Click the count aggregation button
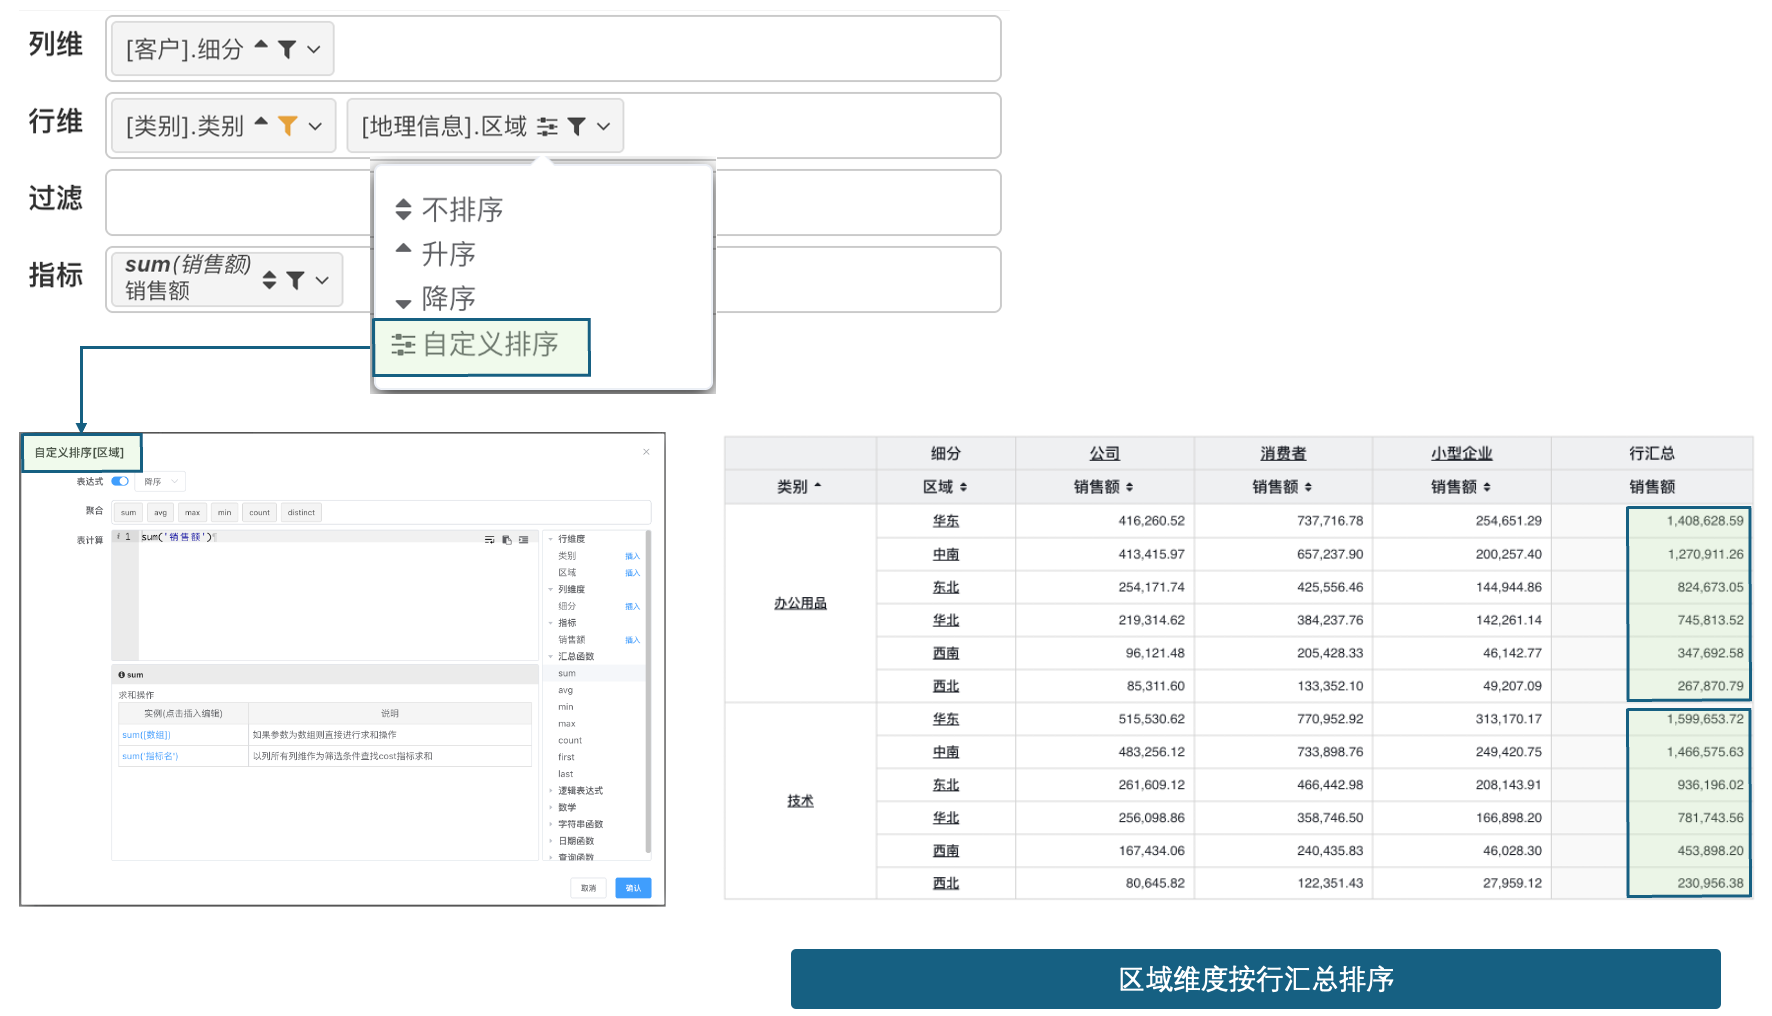Image resolution: width=1772 pixels, height=1016 pixels. tap(259, 512)
